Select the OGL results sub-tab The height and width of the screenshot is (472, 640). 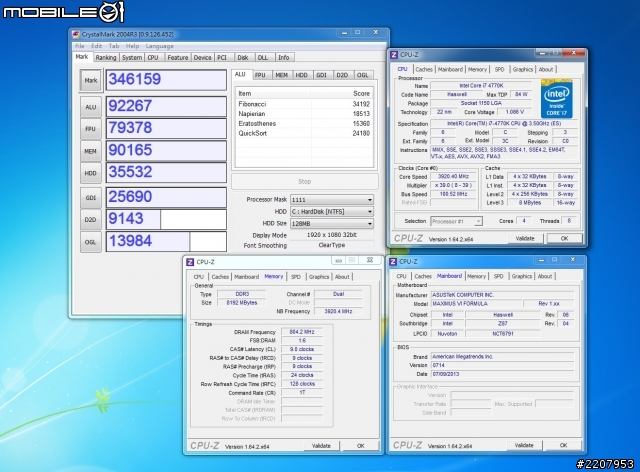pyautogui.click(x=362, y=75)
